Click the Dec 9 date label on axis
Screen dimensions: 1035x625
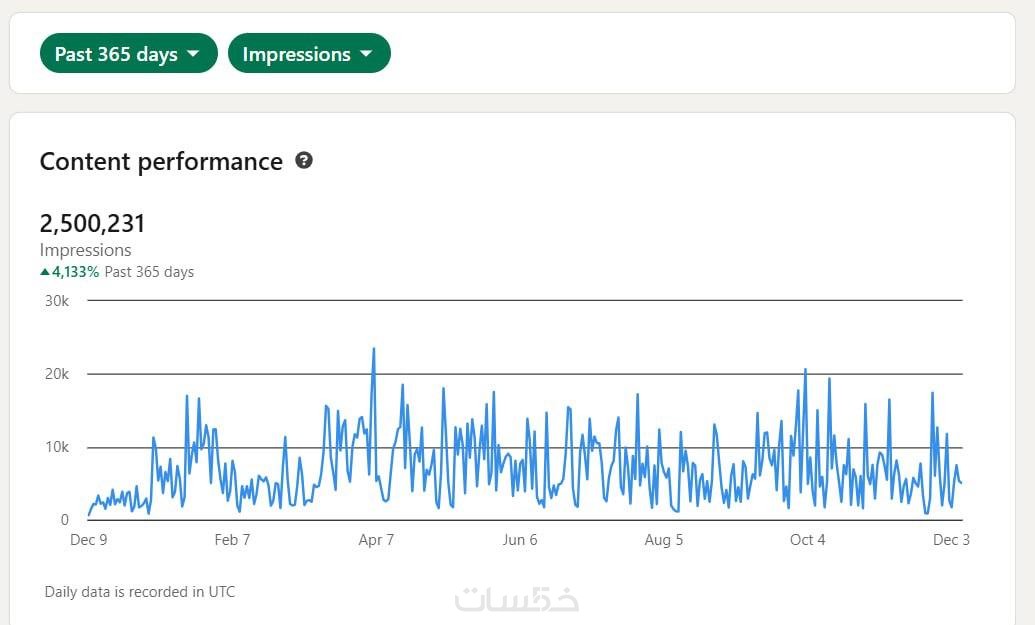[x=89, y=540]
